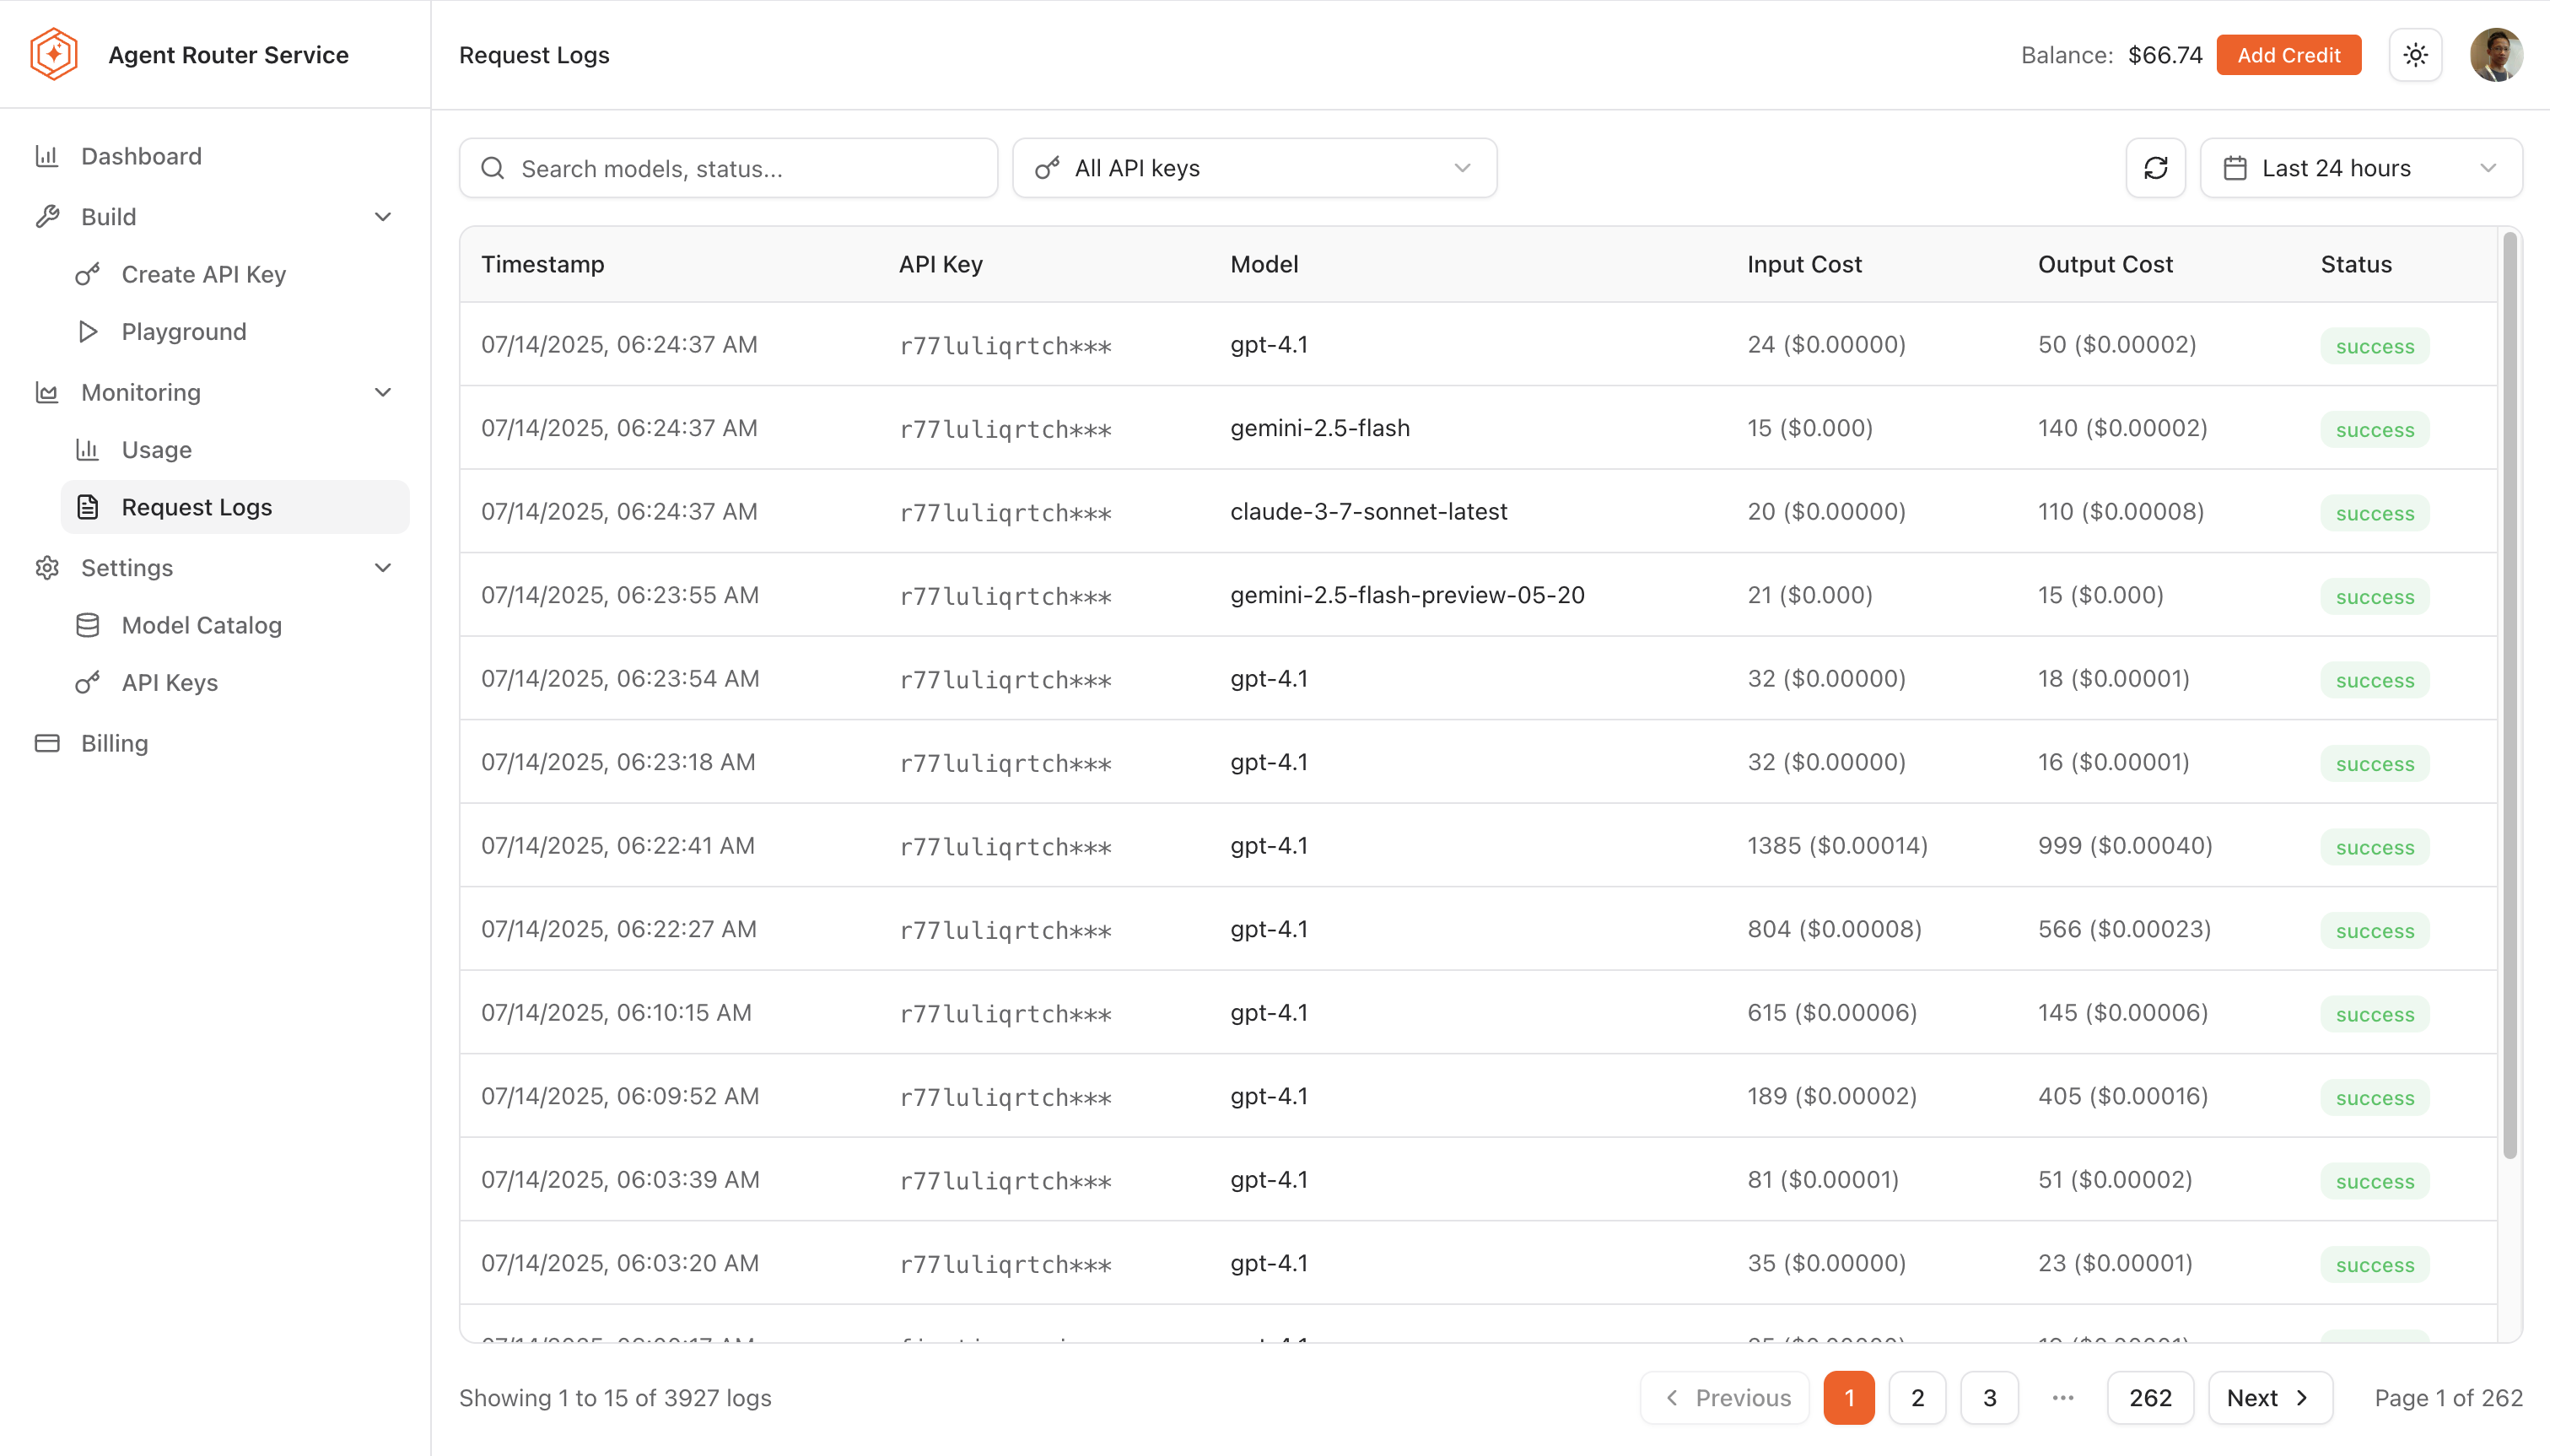Open the Last 24 hours dropdown
The height and width of the screenshot is (1456, 2550).
click(x=2362, y=168)
